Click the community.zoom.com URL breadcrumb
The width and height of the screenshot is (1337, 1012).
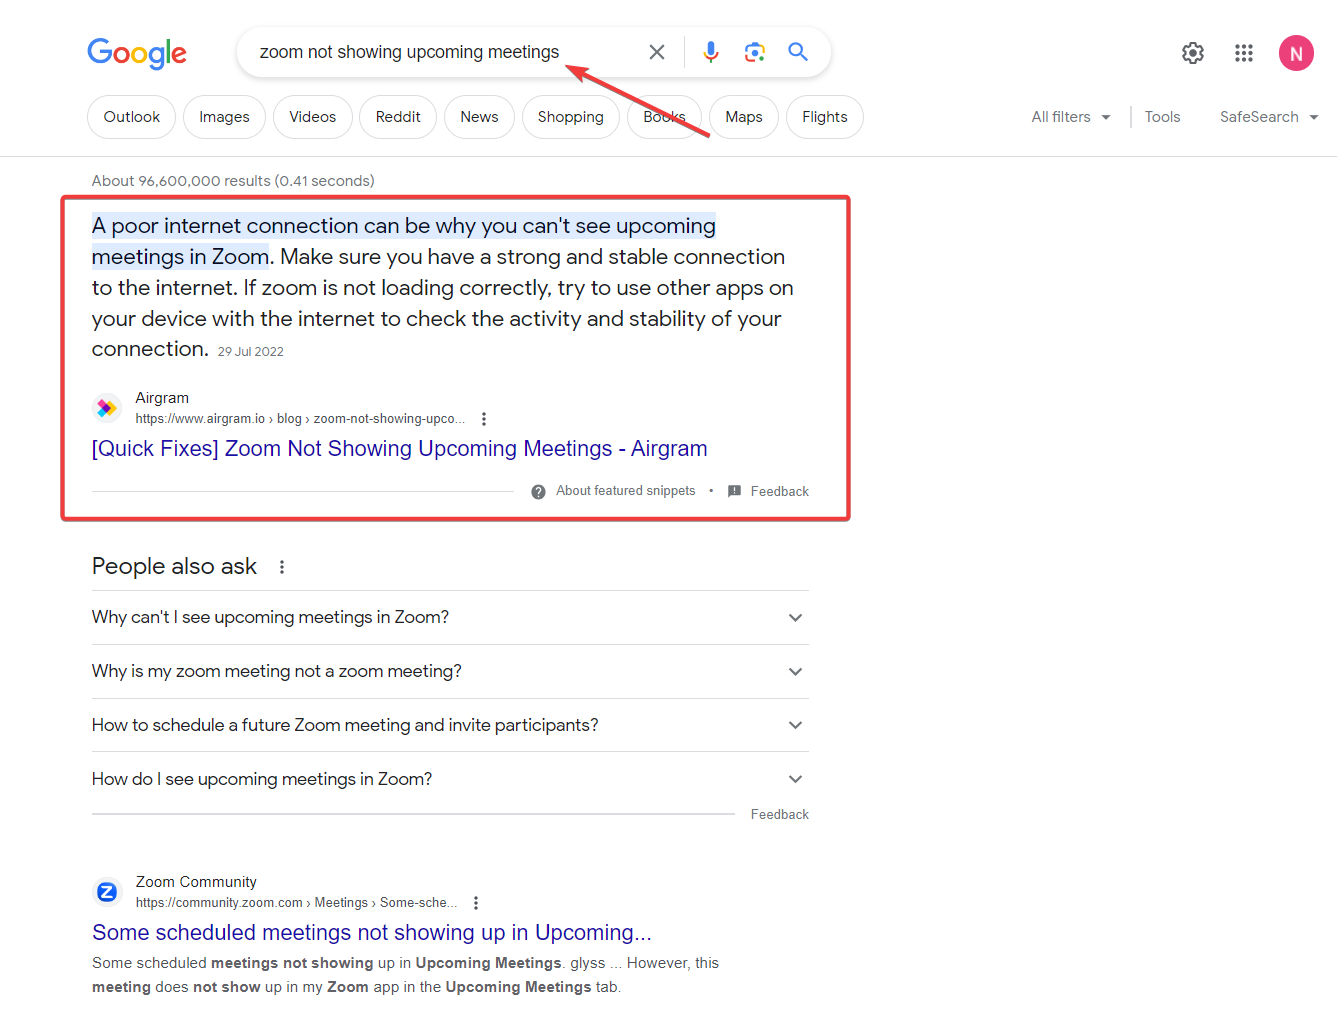click(296, 903)
